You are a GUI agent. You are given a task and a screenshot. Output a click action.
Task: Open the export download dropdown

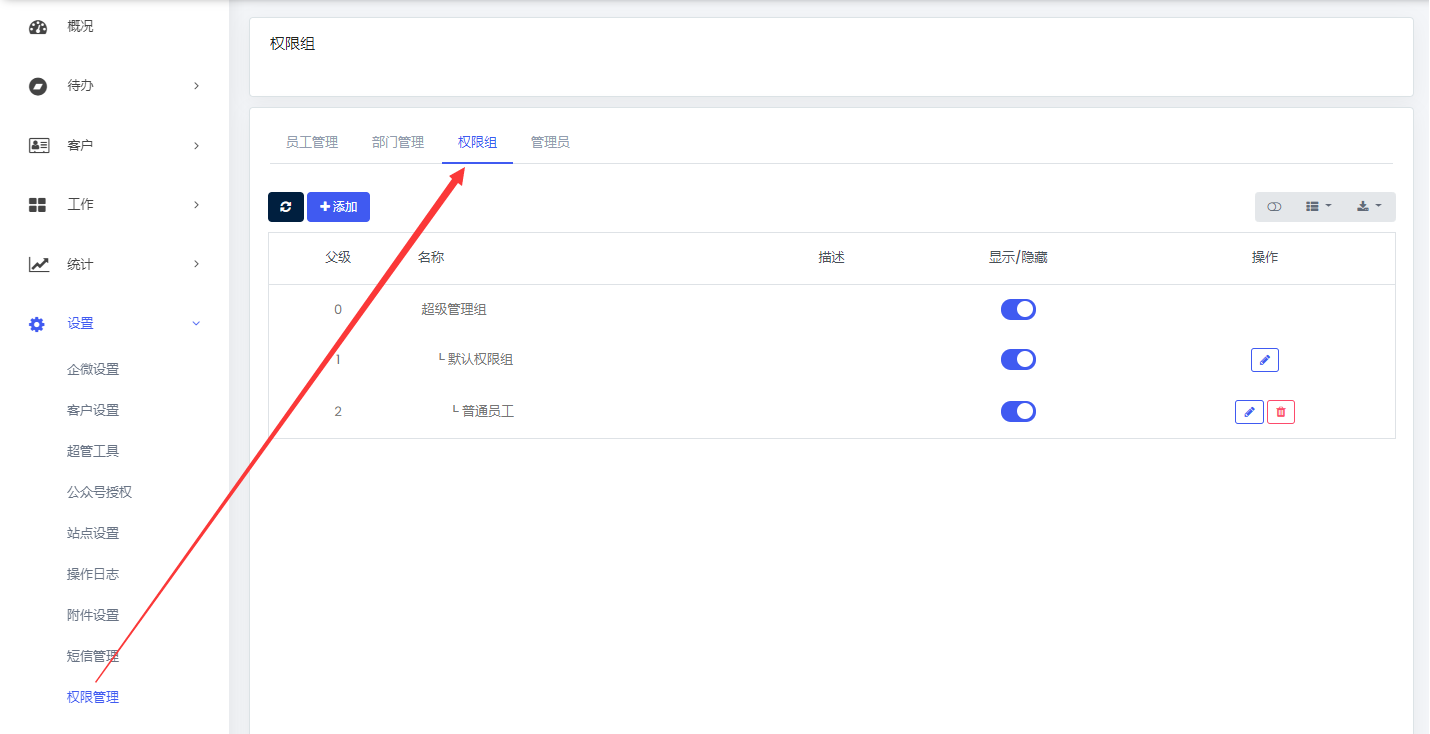(x=1370, y=207)
